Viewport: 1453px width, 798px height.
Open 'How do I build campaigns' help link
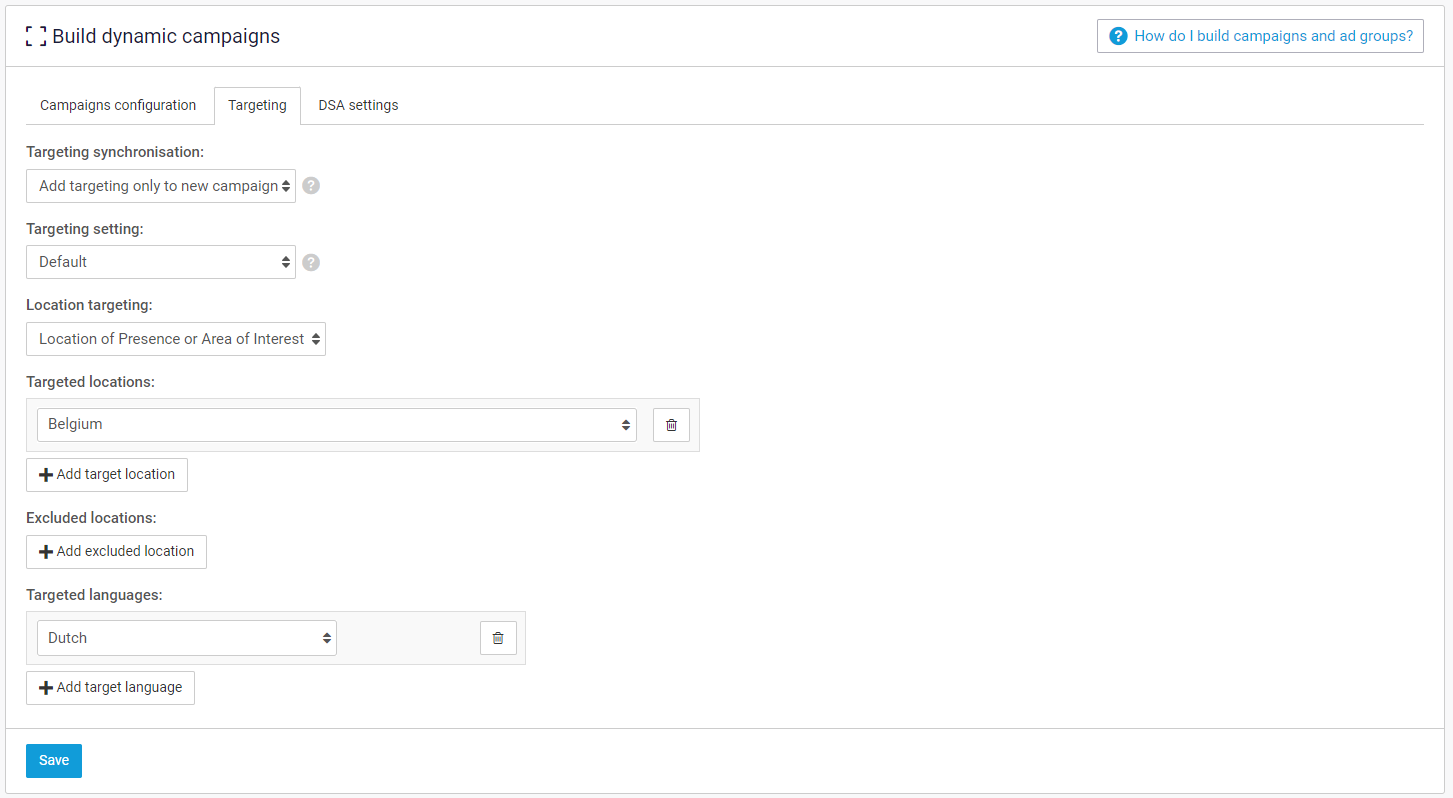(1272, 36)
